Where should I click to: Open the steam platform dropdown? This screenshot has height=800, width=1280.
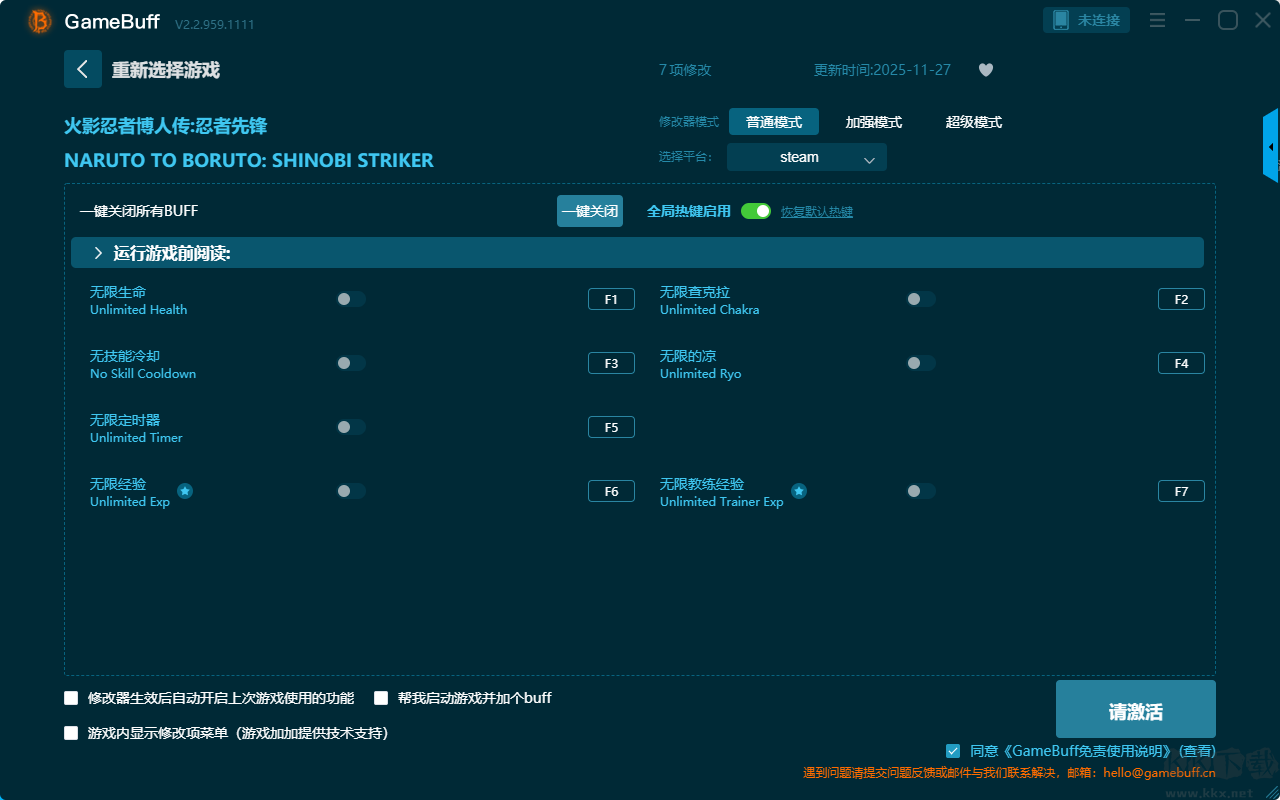point(807,157)
